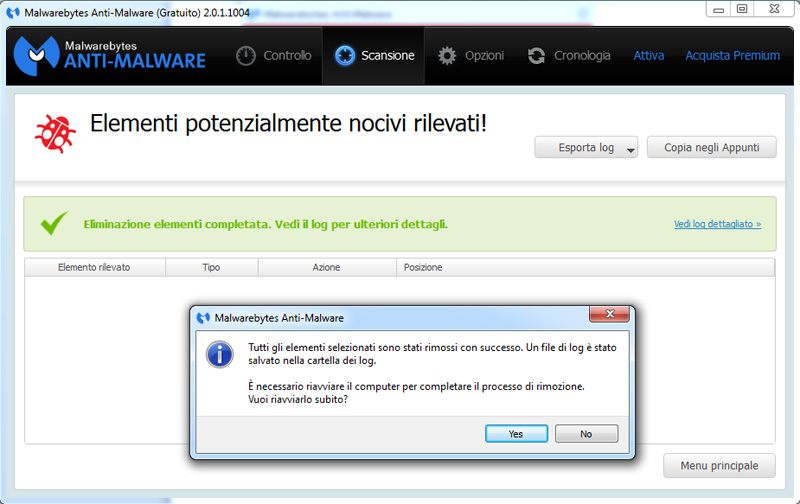Confirm restart with the Yes button
The image size is (800, 504).
click(516, 434)
